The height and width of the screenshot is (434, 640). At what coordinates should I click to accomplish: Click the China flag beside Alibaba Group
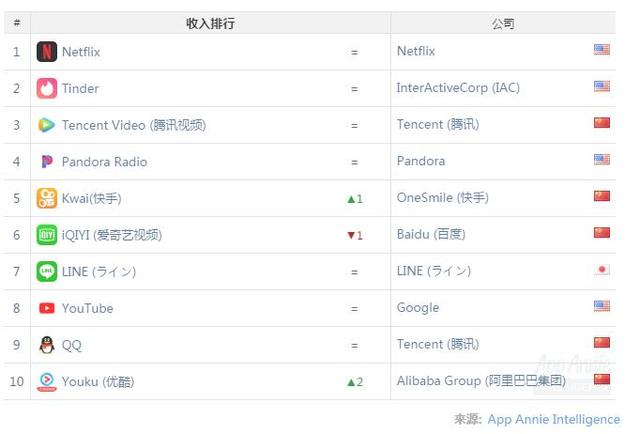pos(602,380)
